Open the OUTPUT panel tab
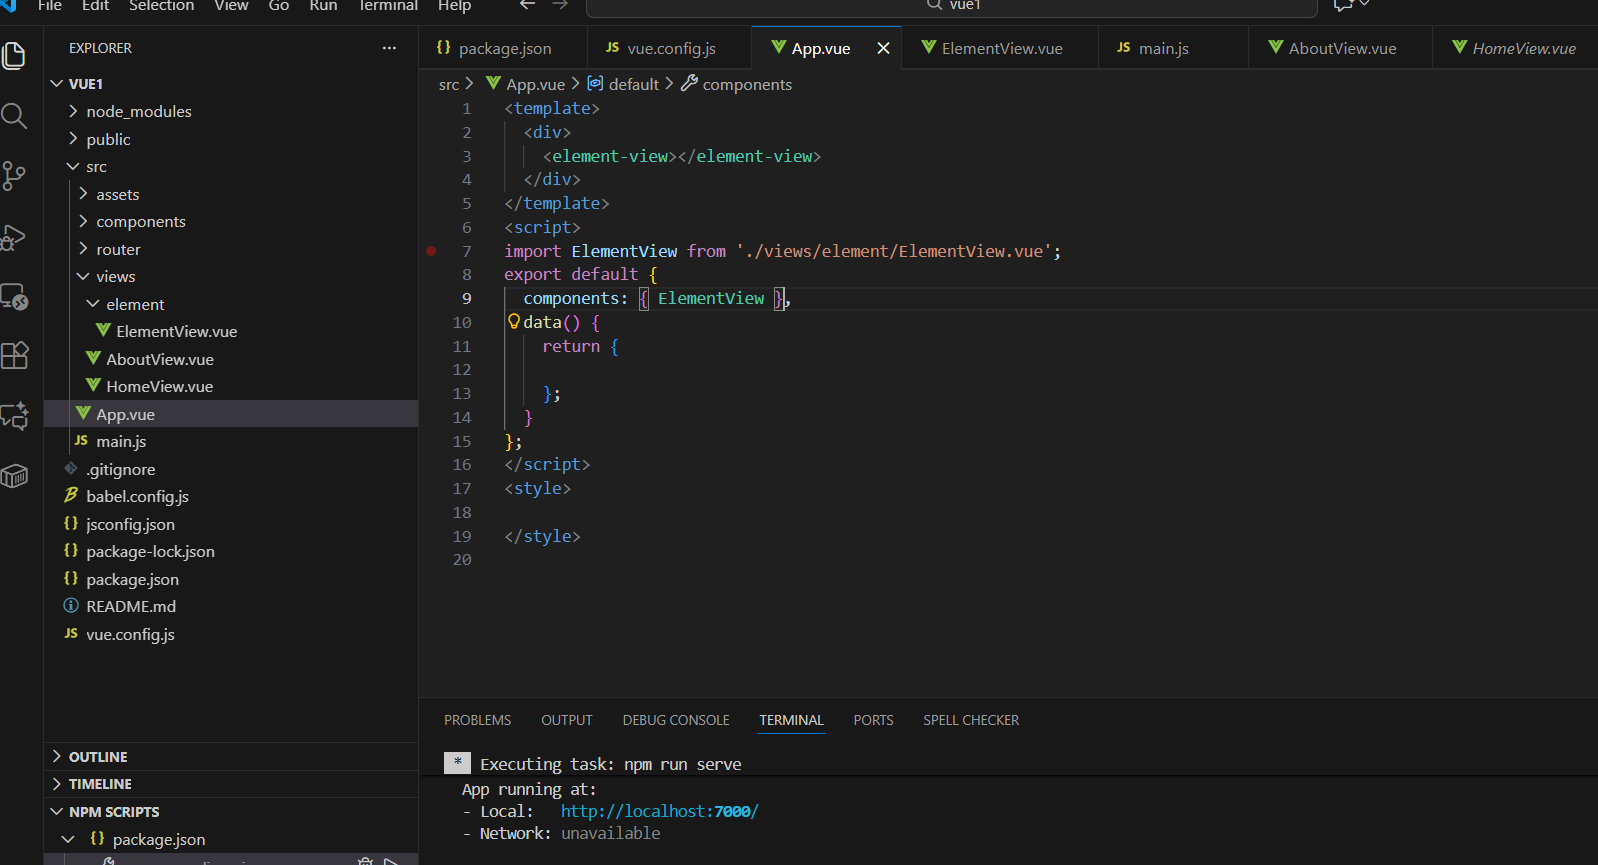The height and width of the screenshot is (865, 1598). [567, 720]
